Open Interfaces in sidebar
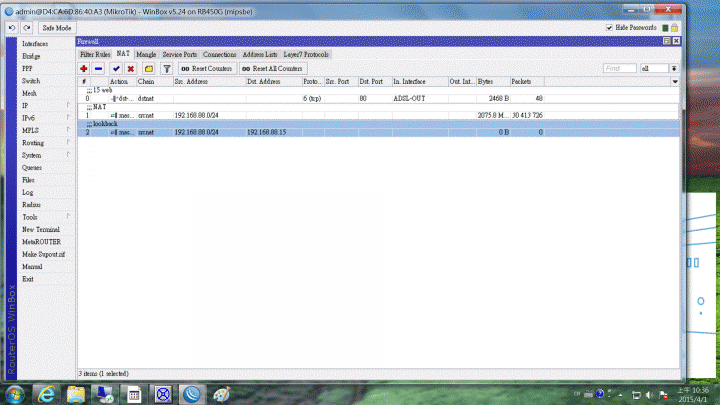This screenshot has width=720, height=405. (x=35, y=44)
